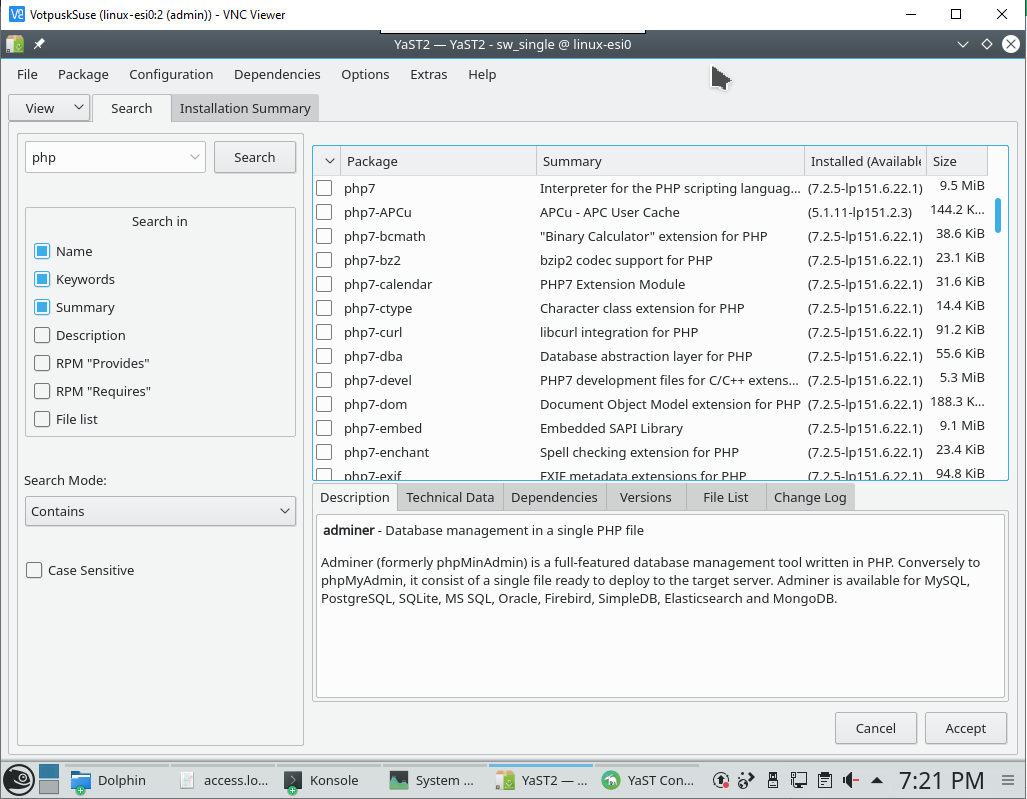Toggle the Summary search checkbox
This screenshot has height=799, width=1027.
[42, 307]
